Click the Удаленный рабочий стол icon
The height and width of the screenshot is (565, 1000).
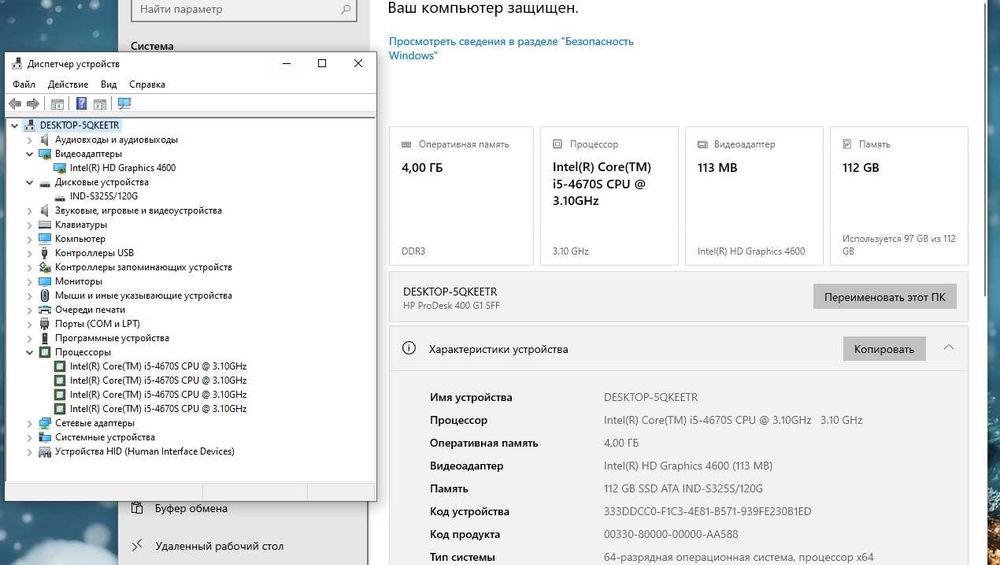point(137,545)
